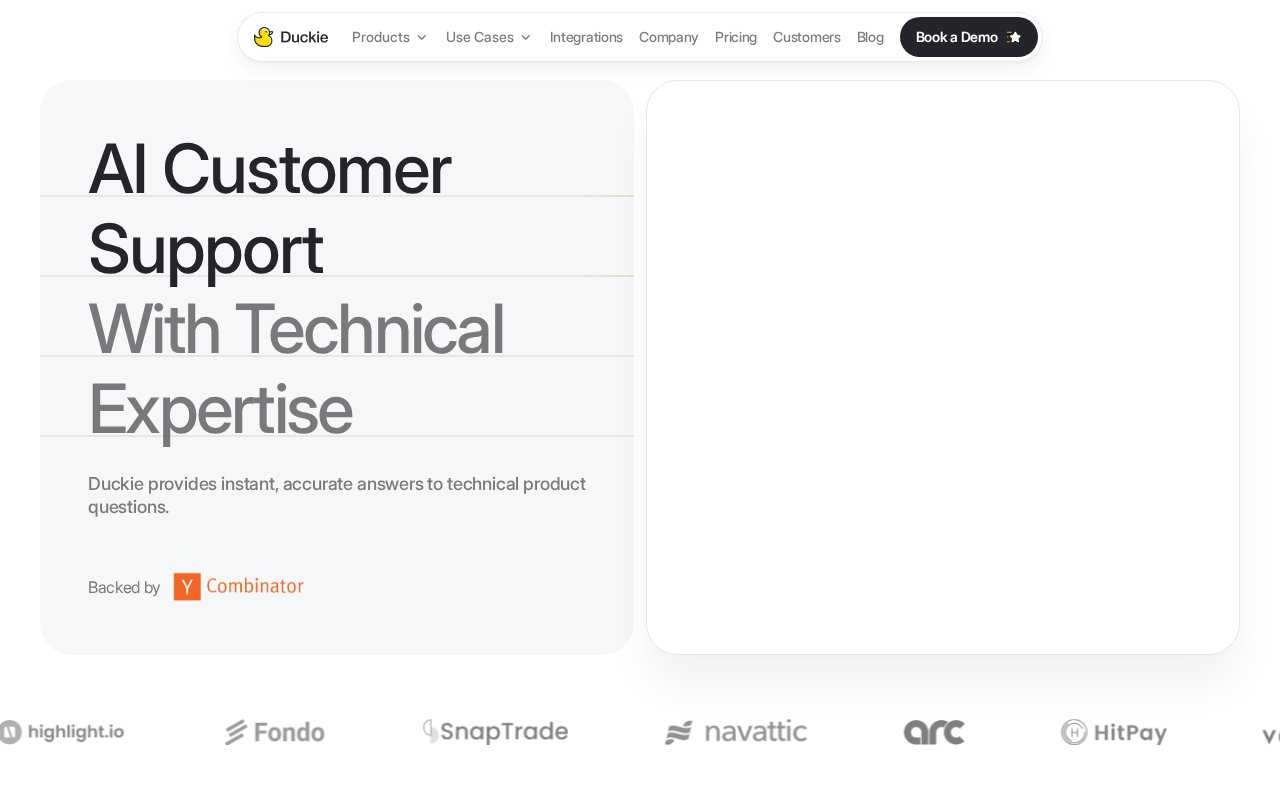Click the navattic logo

point(736,732)
